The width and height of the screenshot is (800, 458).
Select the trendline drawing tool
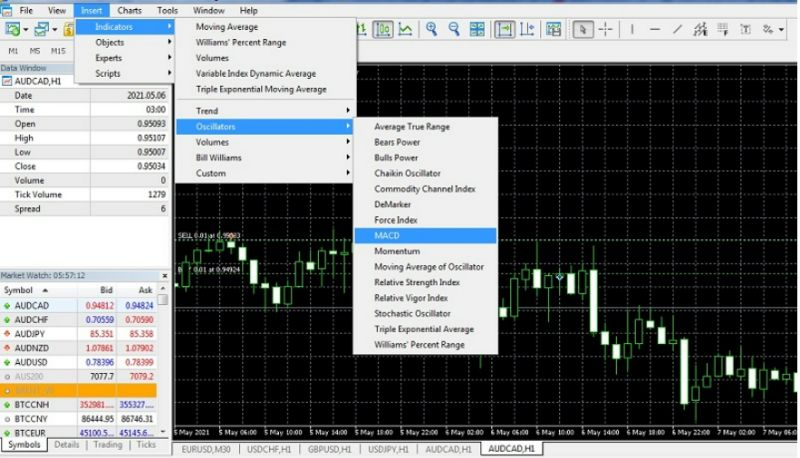(678, 30)
